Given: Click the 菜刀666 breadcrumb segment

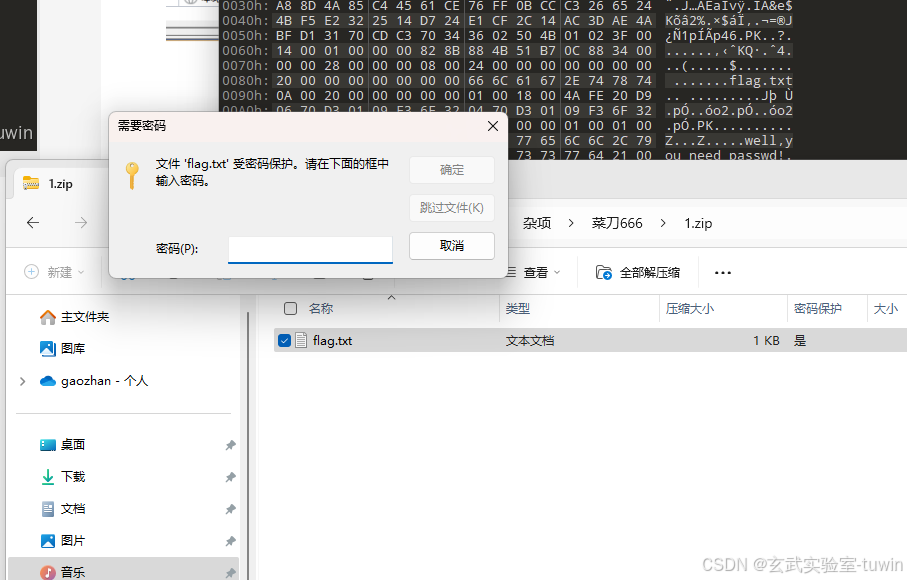Looking at the screenshot, I should (x=617, y=223).
